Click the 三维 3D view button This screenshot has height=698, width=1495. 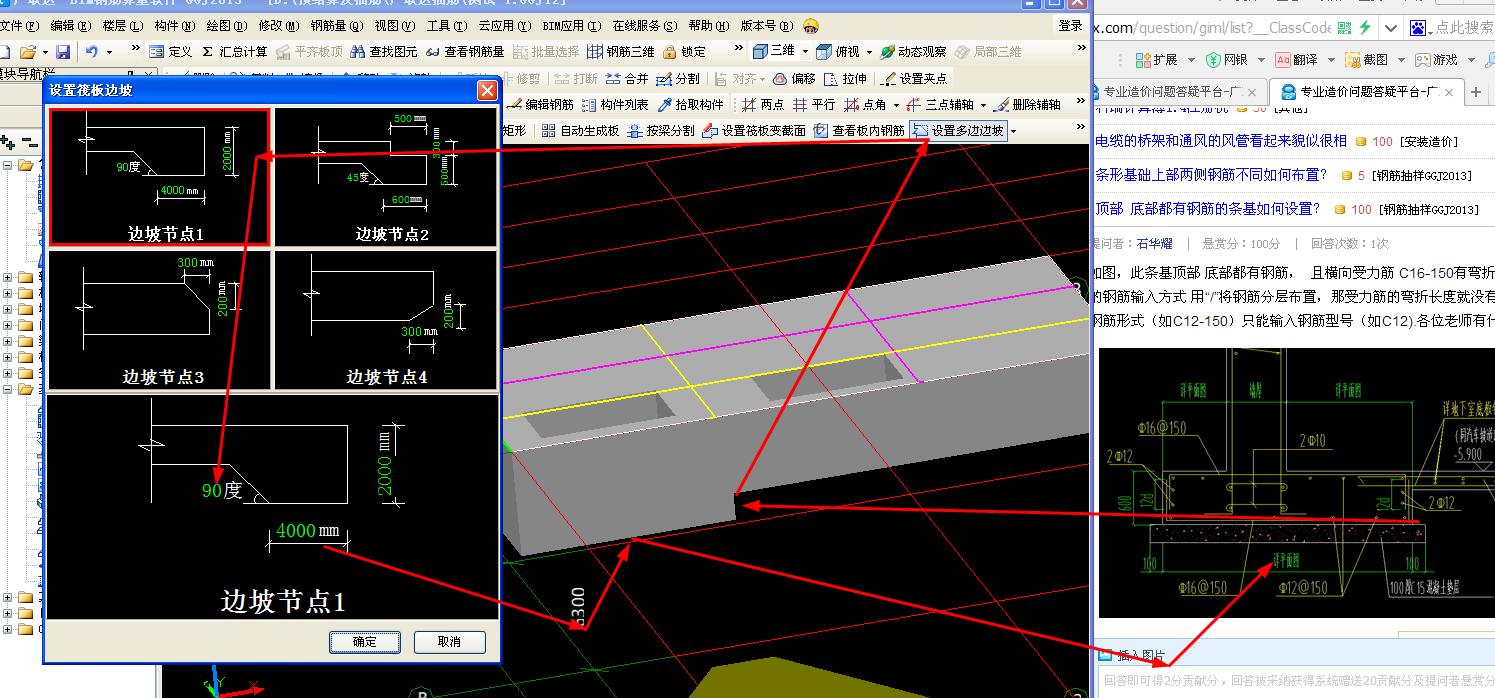click(774, 51)
